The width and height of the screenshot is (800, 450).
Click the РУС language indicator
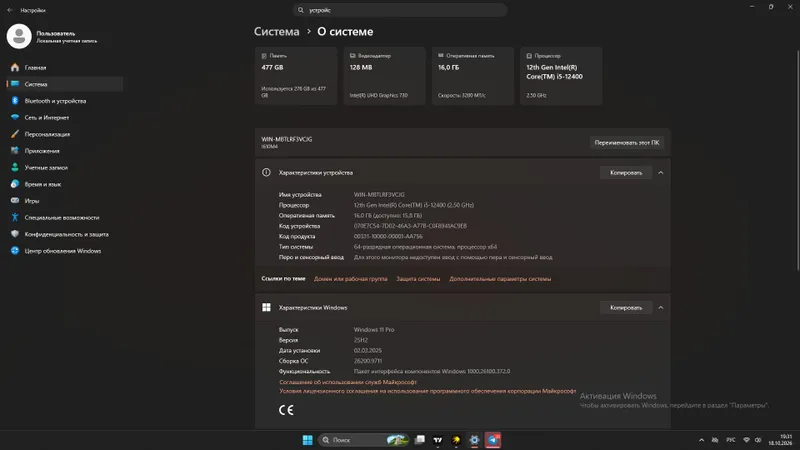tap(731, 440)
